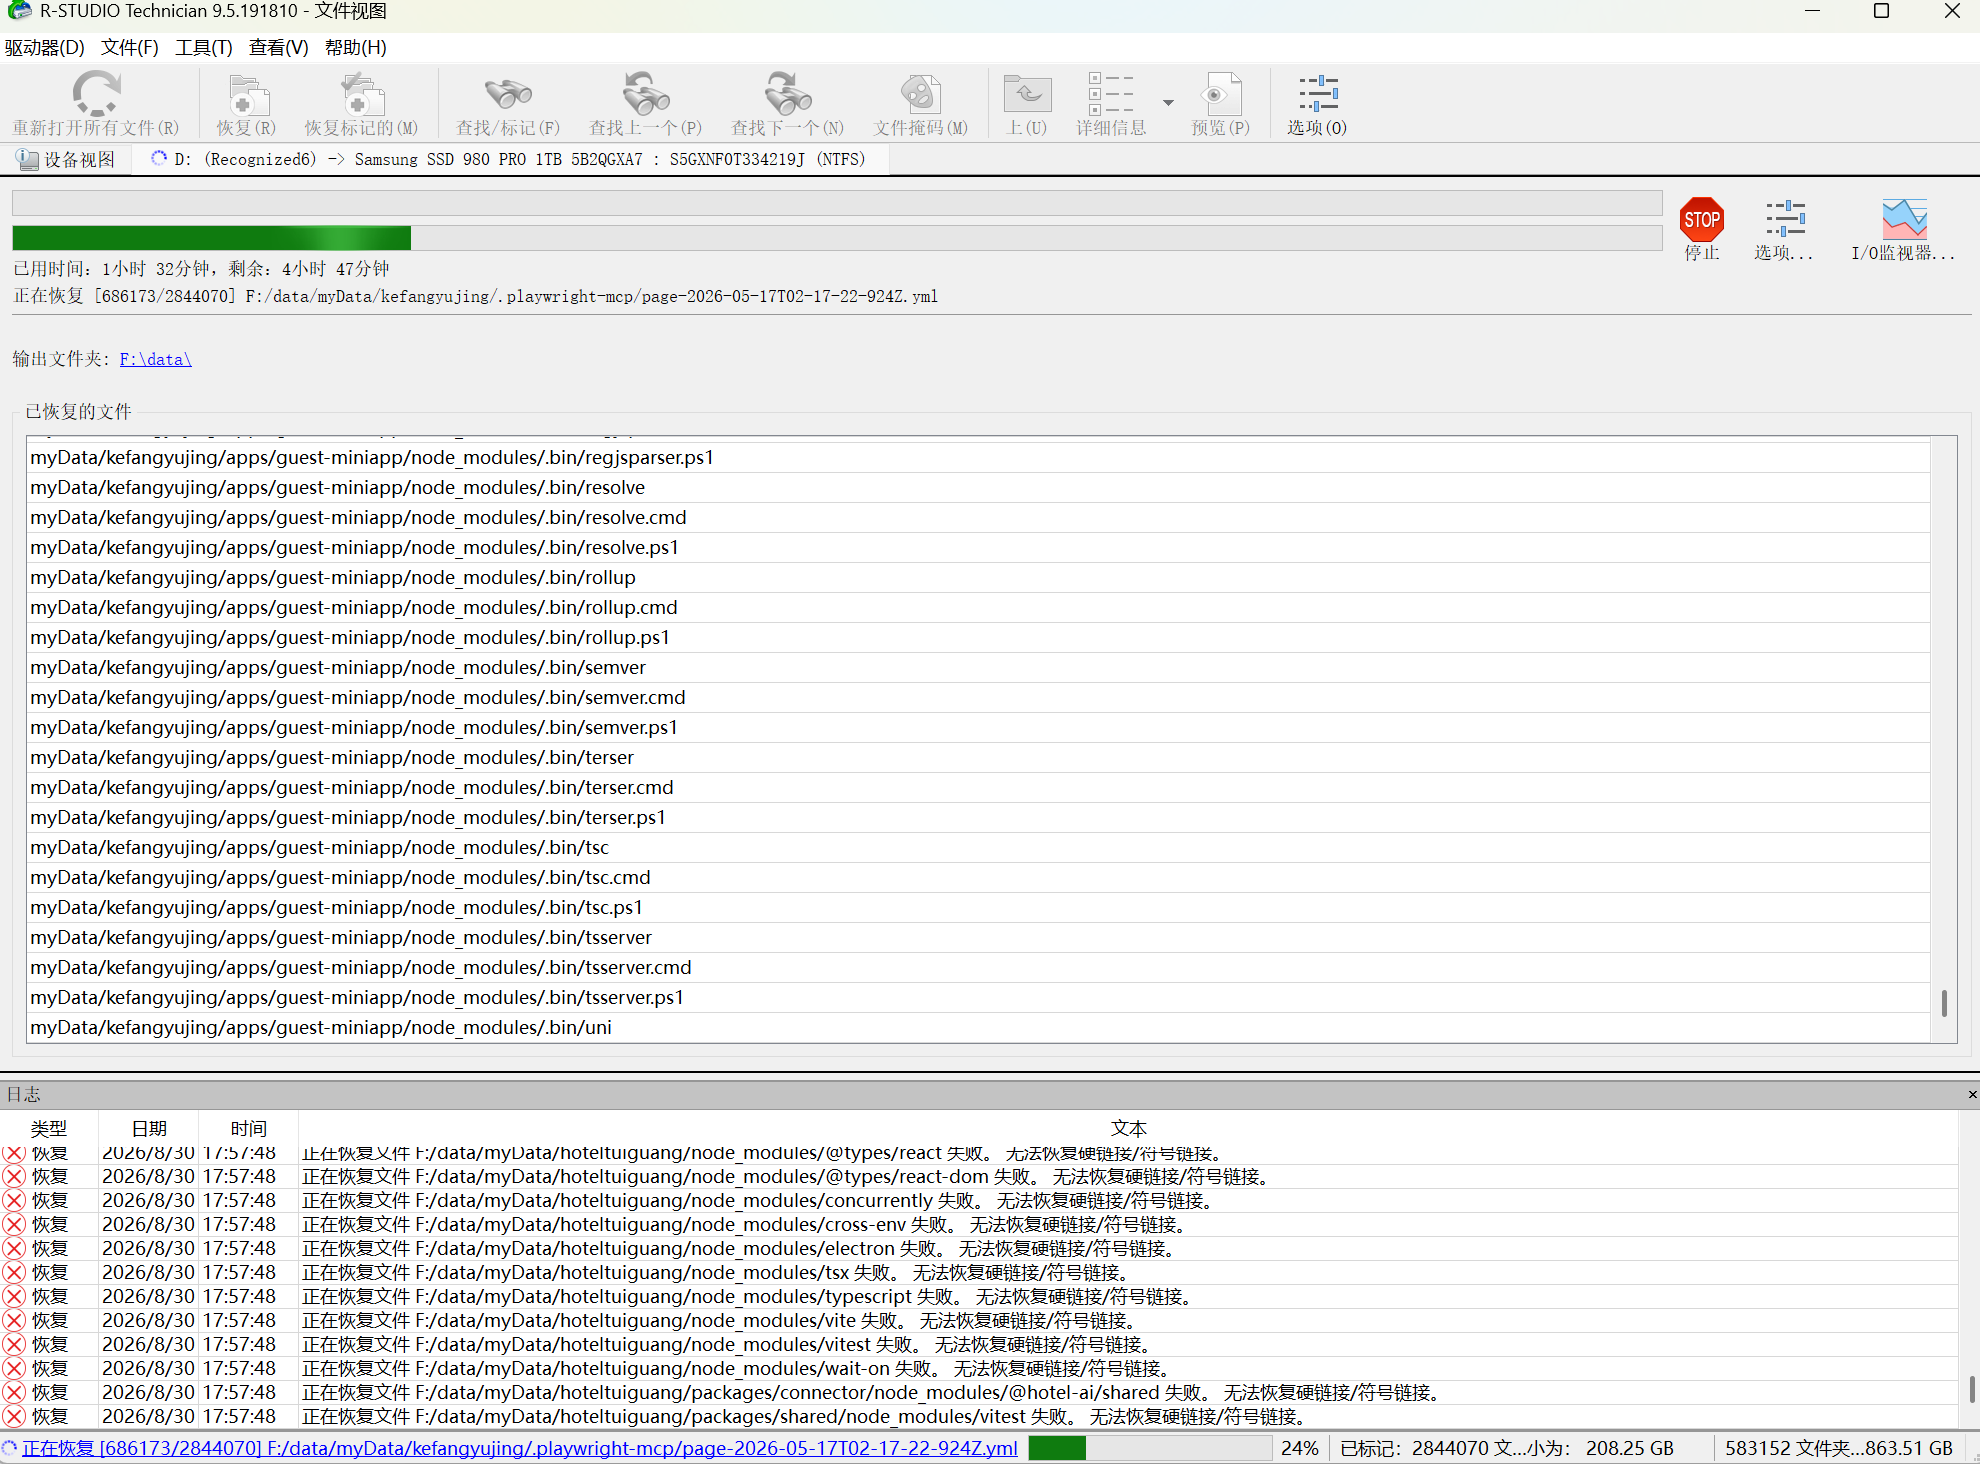
Task: Click the error icon on the node_modules/vitest log row
Action: [x=14, y=1344]
